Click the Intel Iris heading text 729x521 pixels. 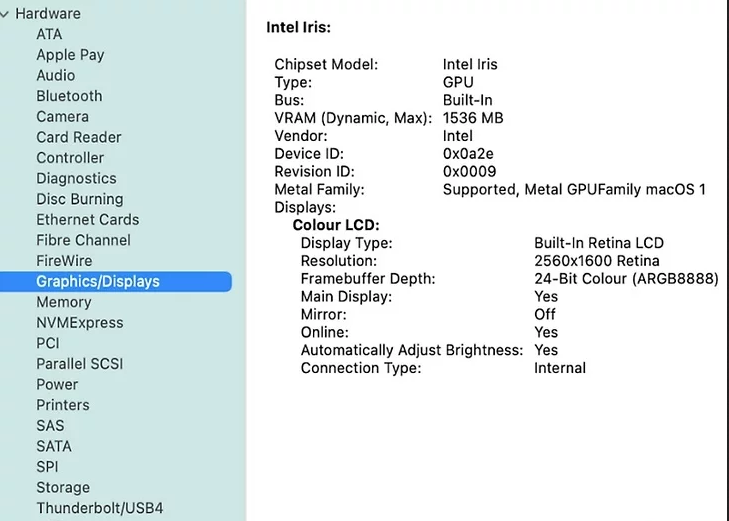pos(298,27)
